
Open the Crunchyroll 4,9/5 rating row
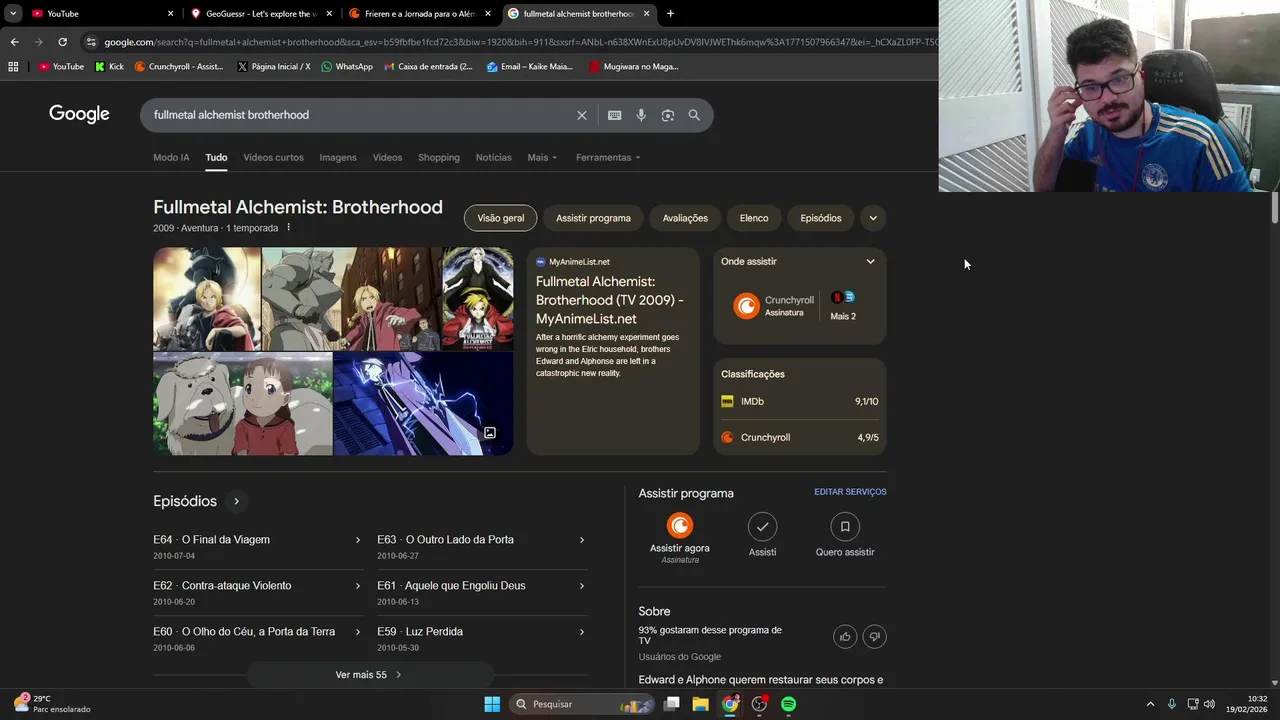(800, 437)
